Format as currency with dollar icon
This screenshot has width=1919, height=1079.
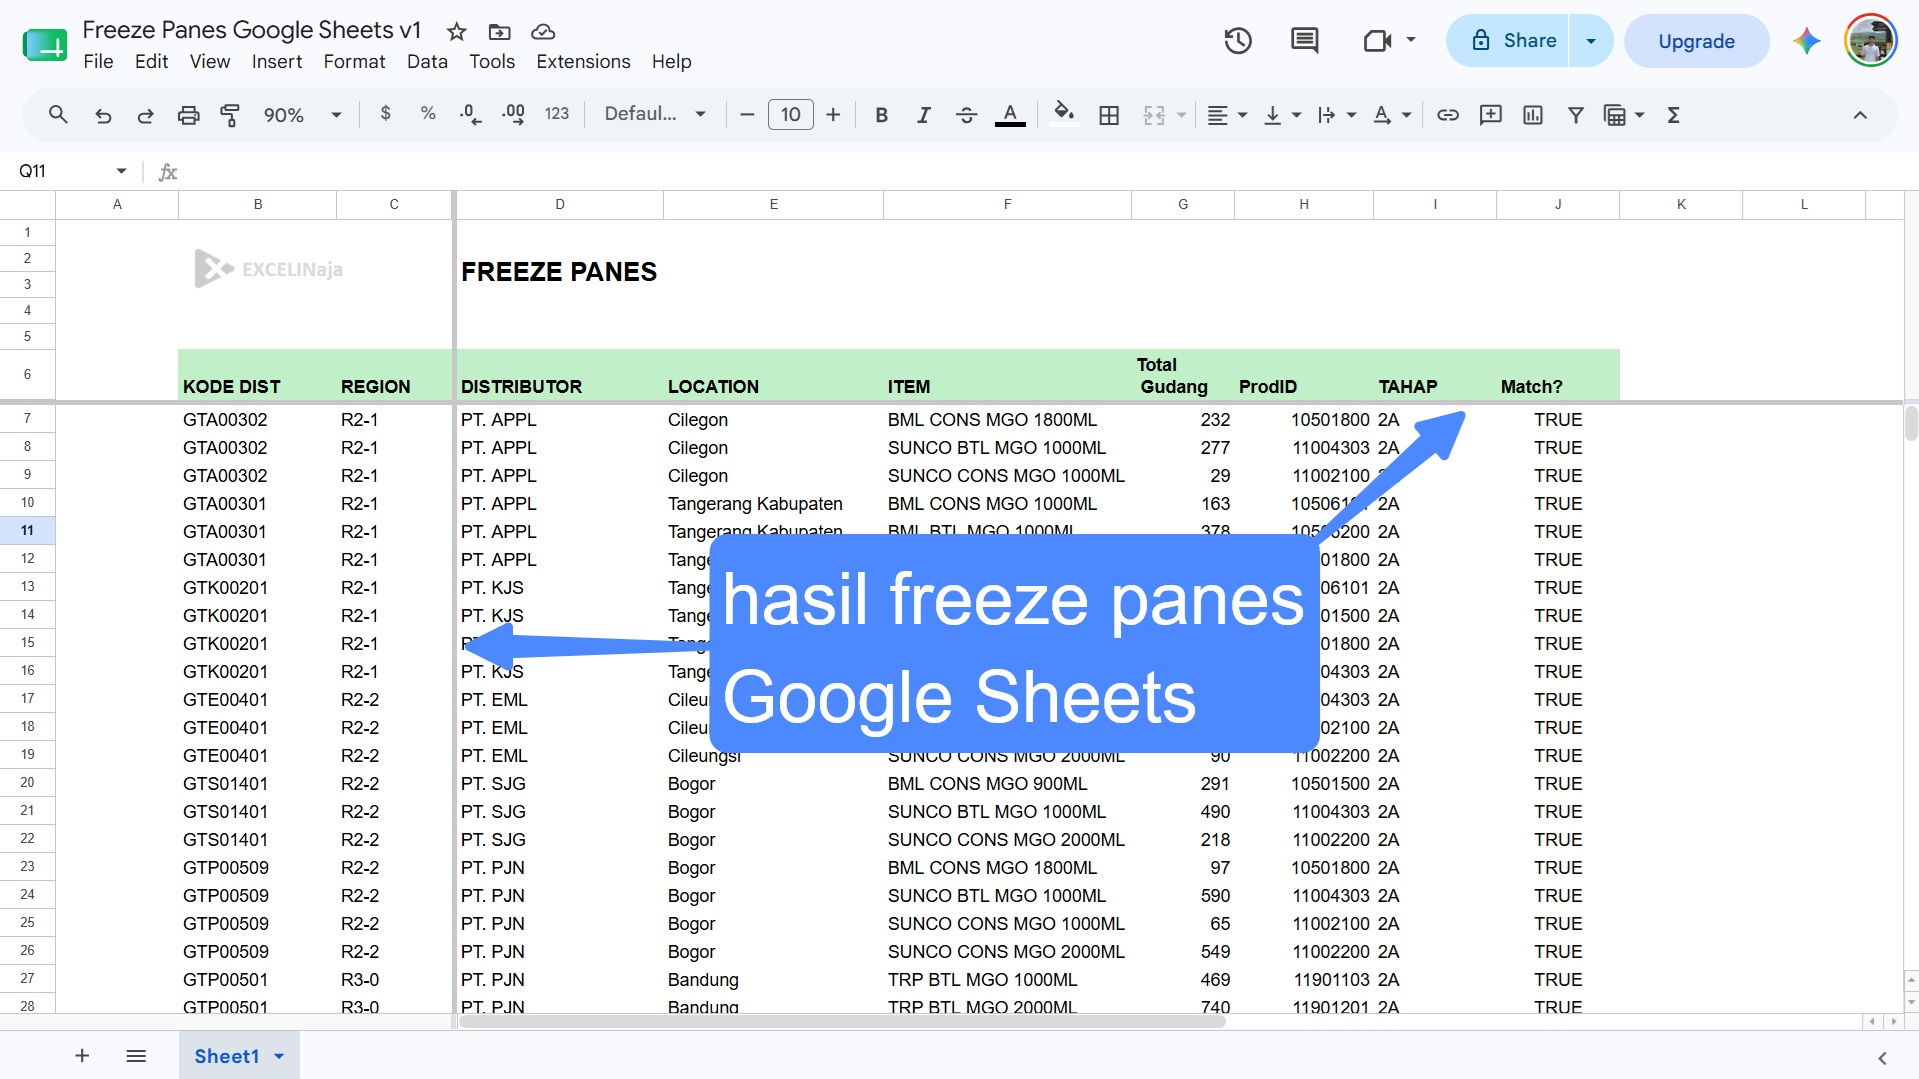[x=386, y=114]
